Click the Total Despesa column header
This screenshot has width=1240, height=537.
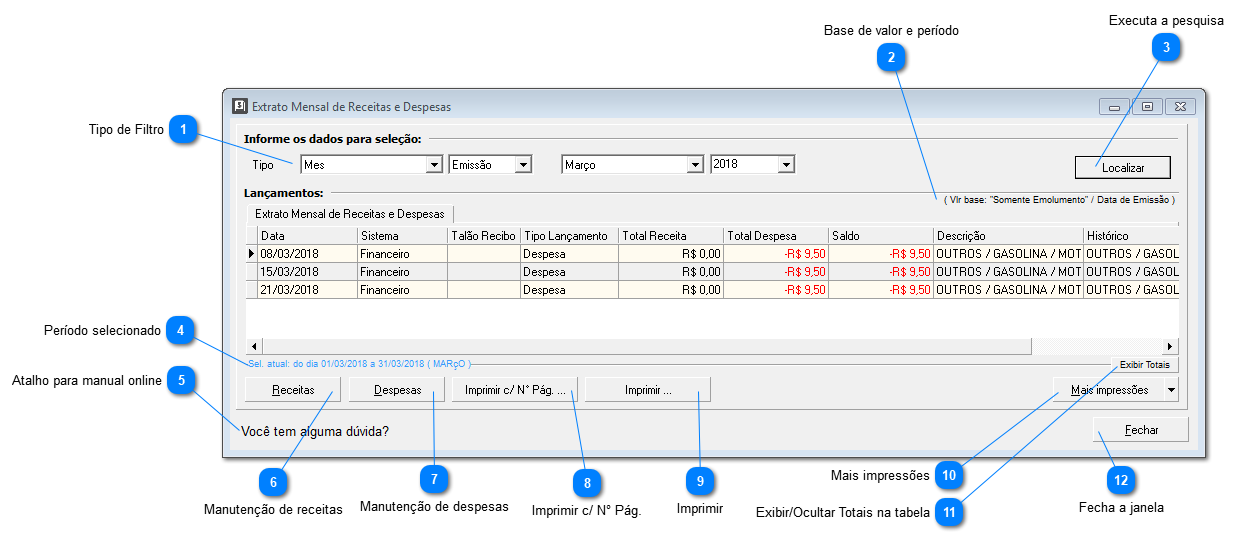tap(776, 236)
